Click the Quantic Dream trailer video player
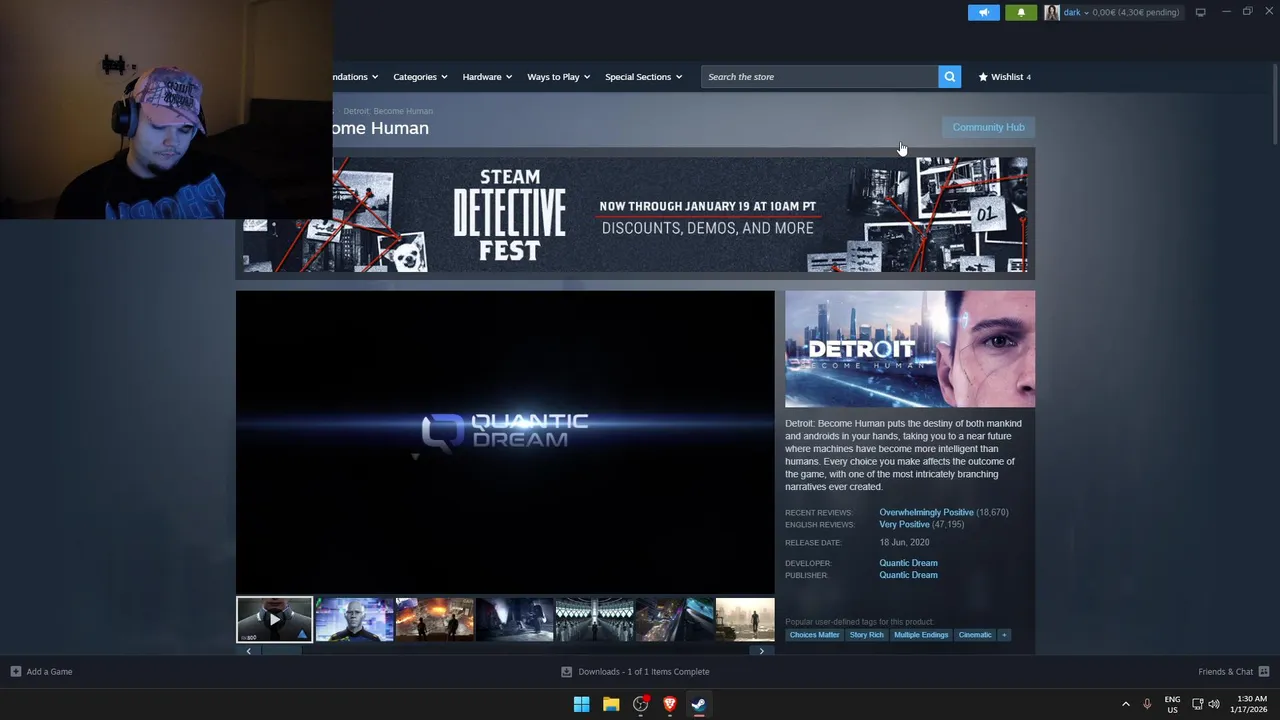The width and height of the screenshot is (1280, 720). click(505, 442)
